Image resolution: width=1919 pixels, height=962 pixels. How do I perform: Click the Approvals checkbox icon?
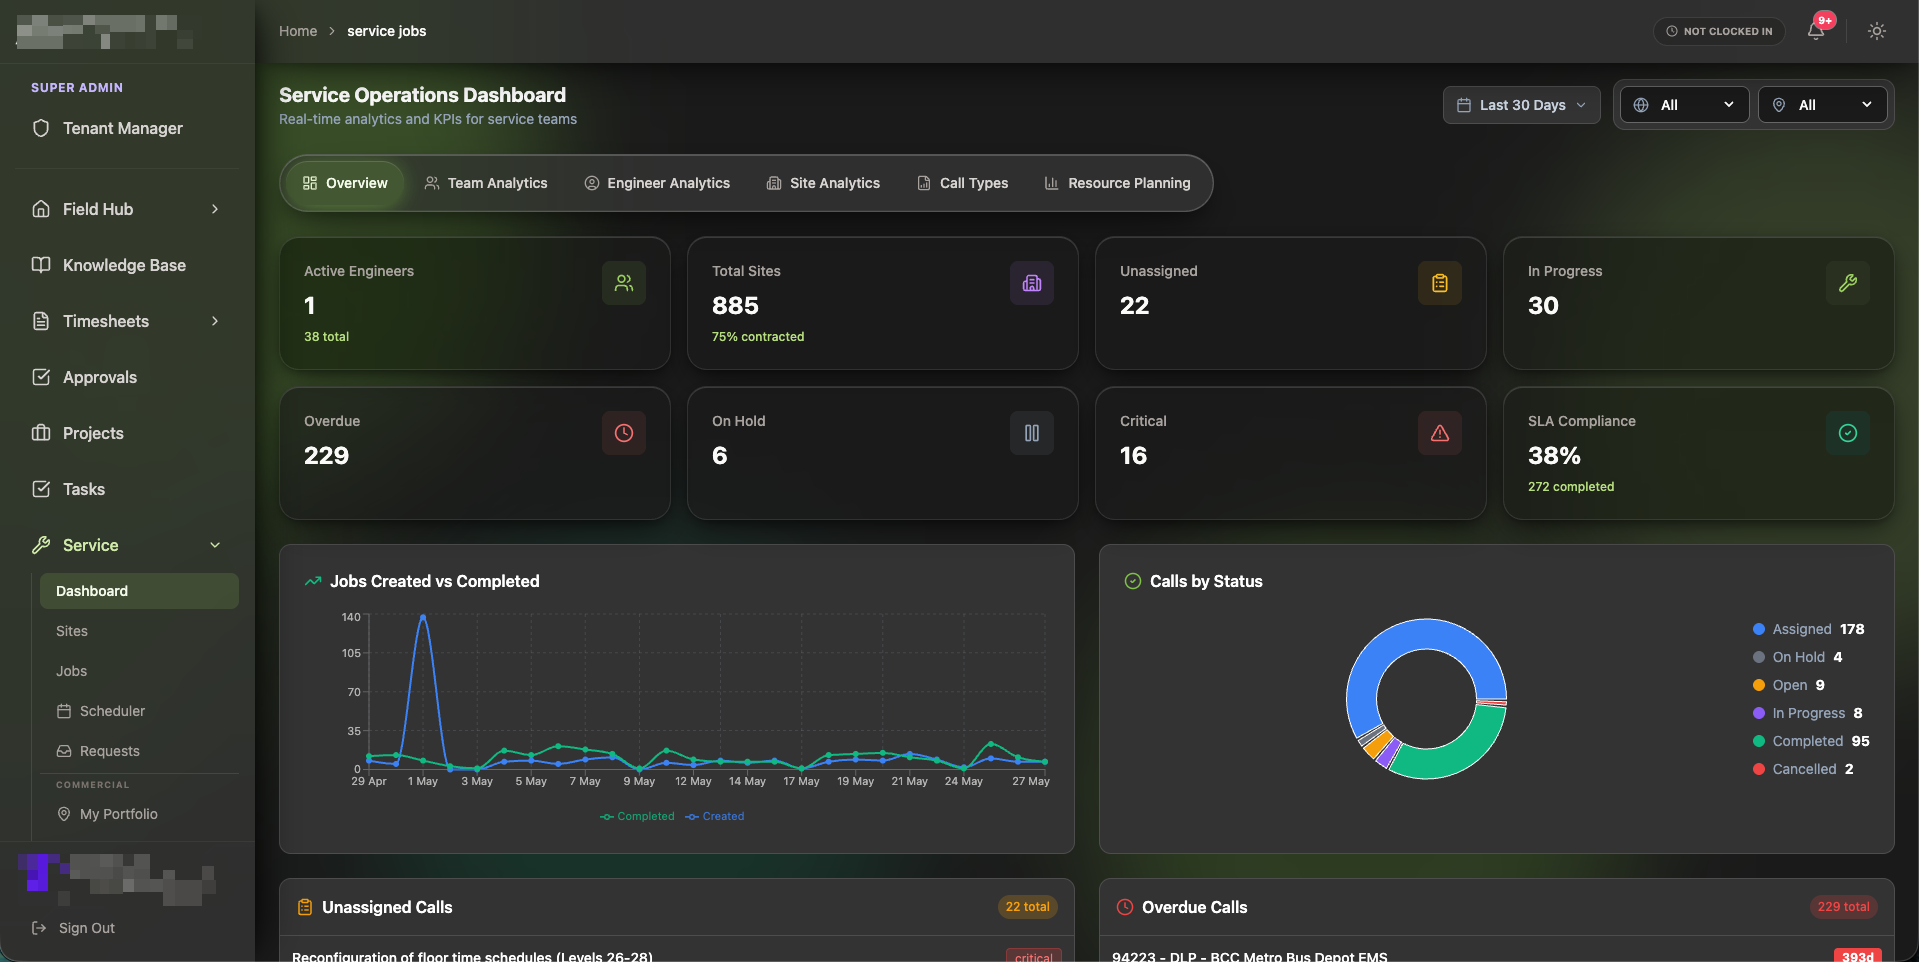41,377
